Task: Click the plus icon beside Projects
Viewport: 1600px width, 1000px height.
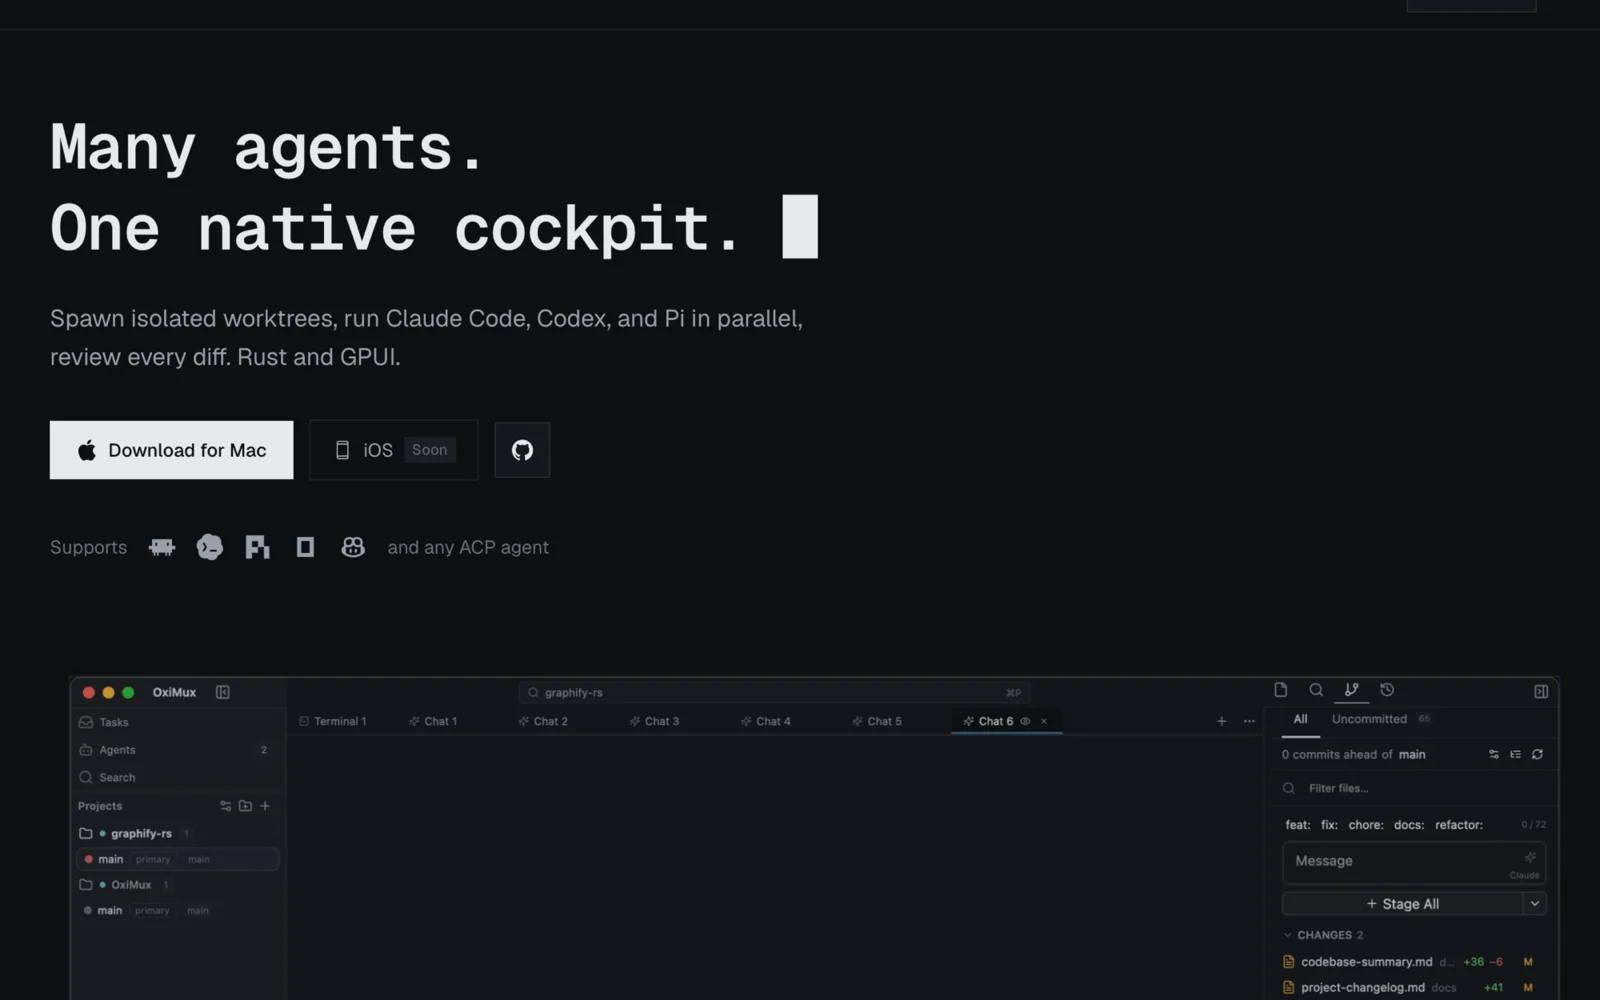Action: [x=265, y=806]
